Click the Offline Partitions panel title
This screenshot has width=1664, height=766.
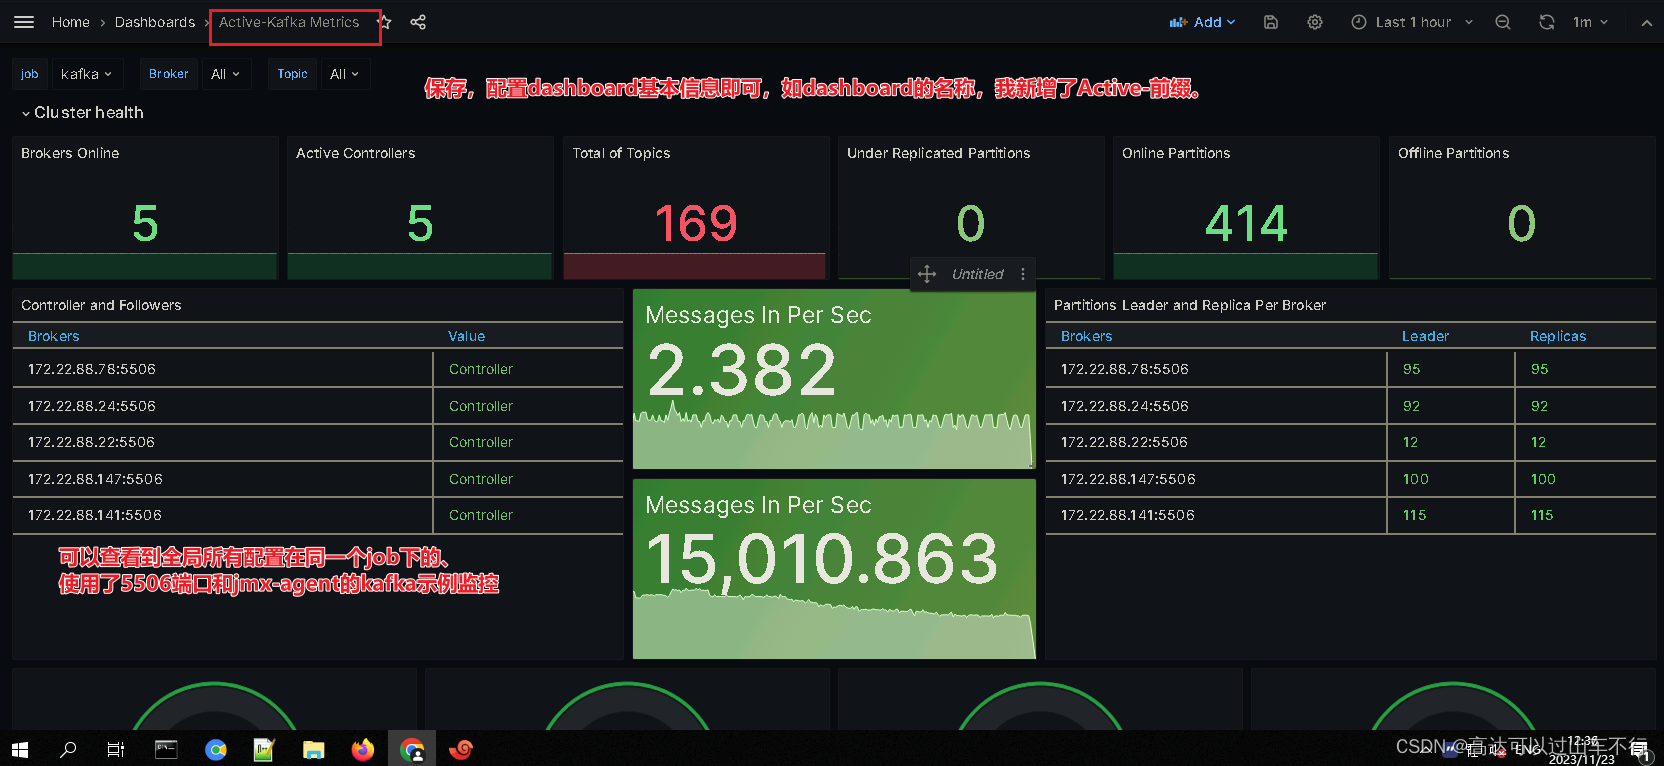point(1453,153)
